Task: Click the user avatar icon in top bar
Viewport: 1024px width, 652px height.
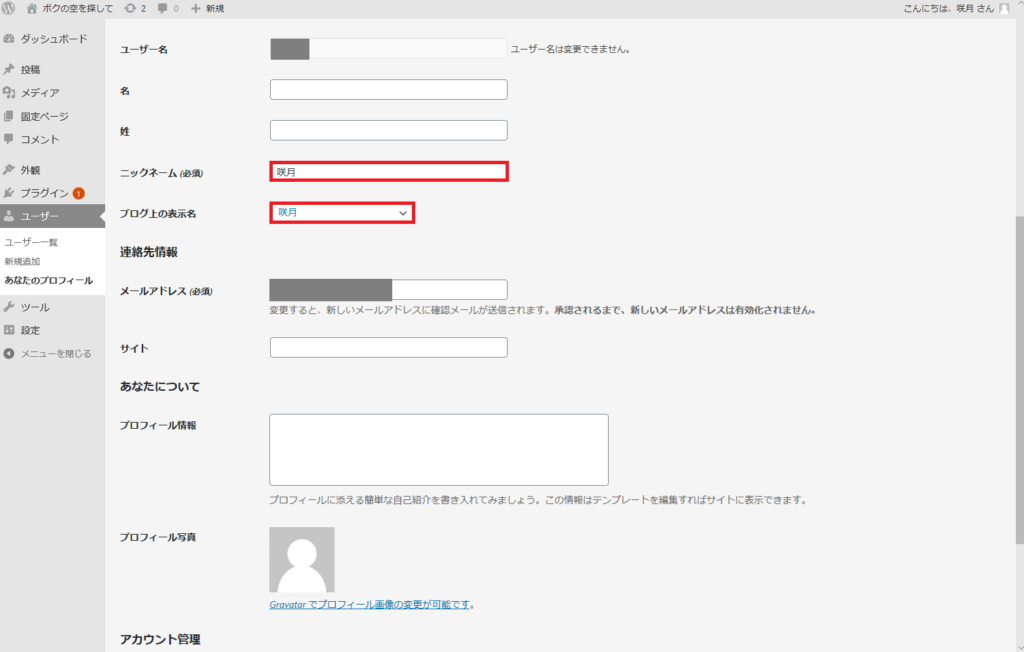Action: pyautogui.click(x=1004, y=8)
